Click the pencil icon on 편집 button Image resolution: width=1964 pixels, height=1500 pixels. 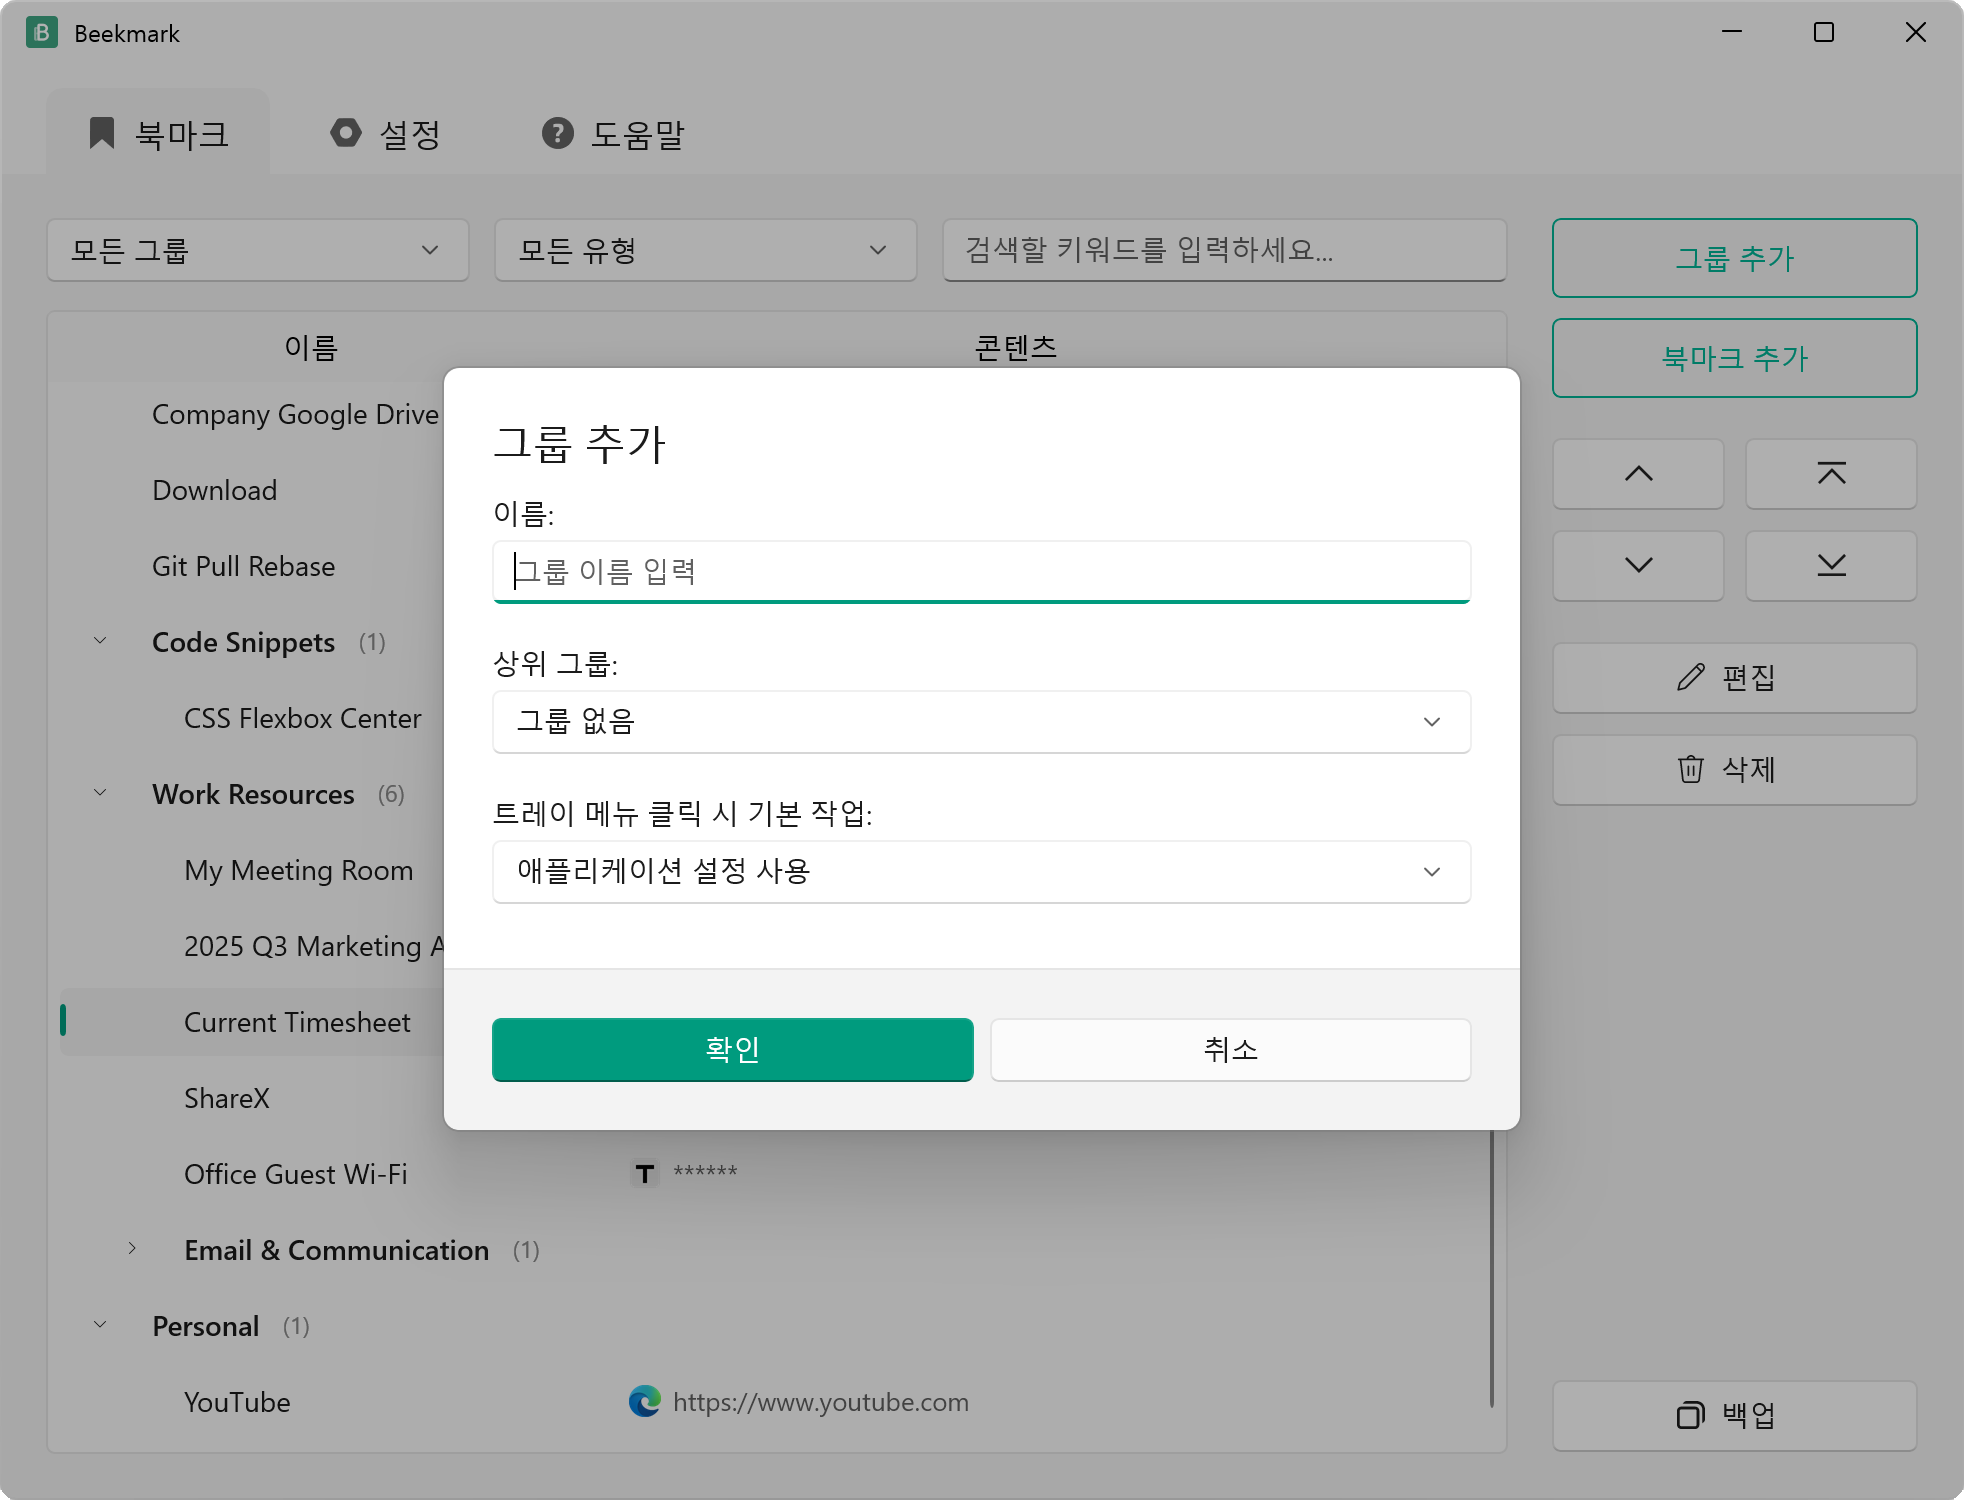pos(1690,678)
